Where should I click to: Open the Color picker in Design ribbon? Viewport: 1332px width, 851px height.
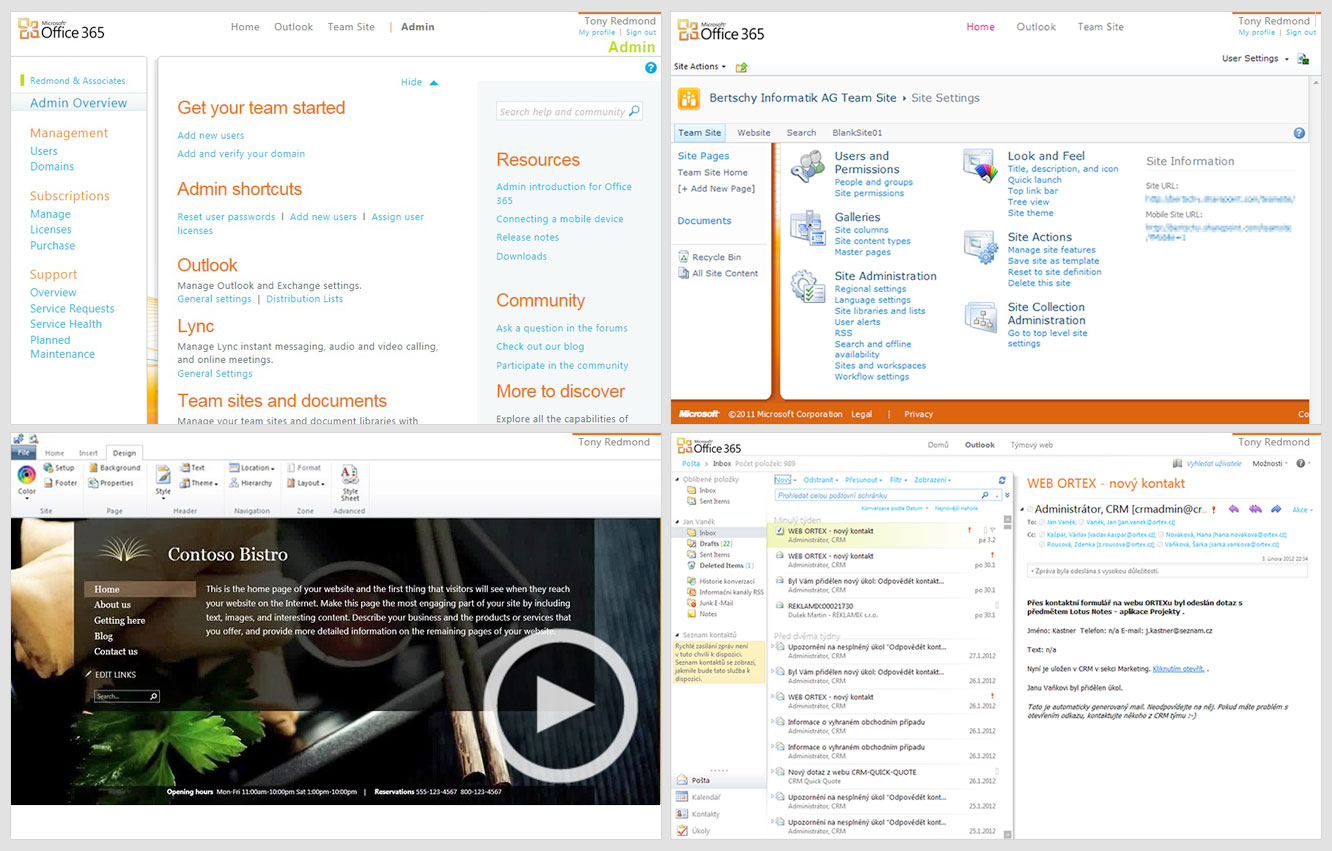(27, 477)
